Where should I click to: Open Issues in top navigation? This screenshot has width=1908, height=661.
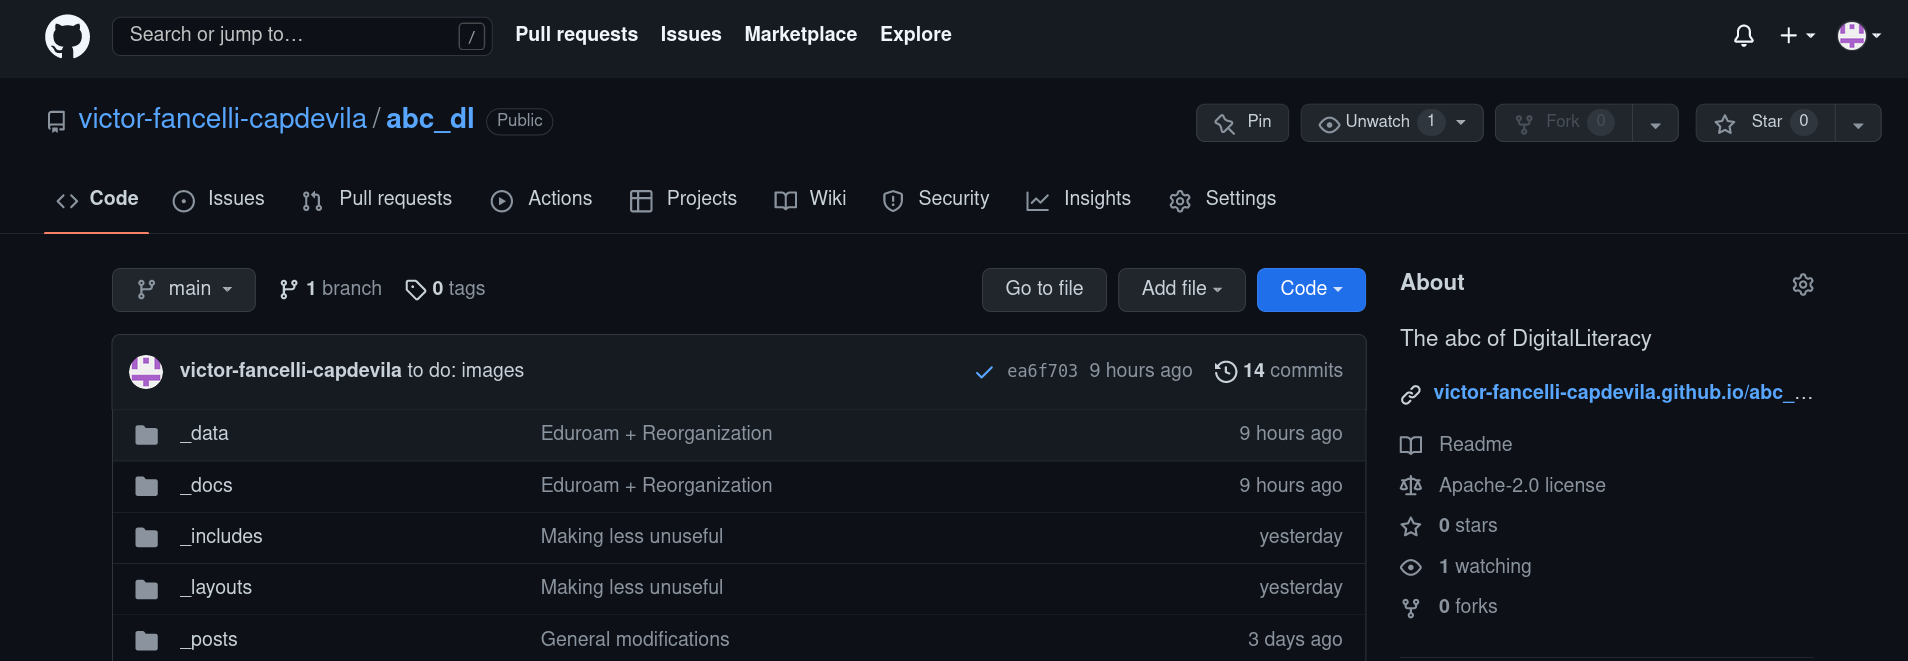(691, 34)
